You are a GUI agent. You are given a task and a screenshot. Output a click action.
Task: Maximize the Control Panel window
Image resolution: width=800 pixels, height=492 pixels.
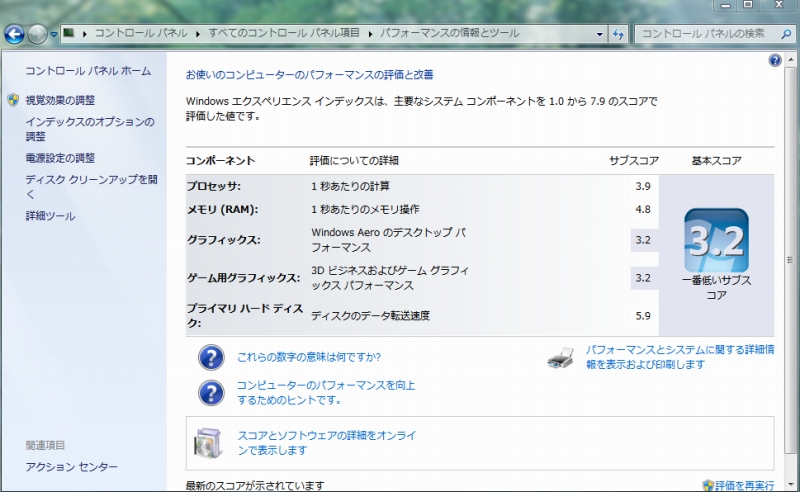(748, 5)
